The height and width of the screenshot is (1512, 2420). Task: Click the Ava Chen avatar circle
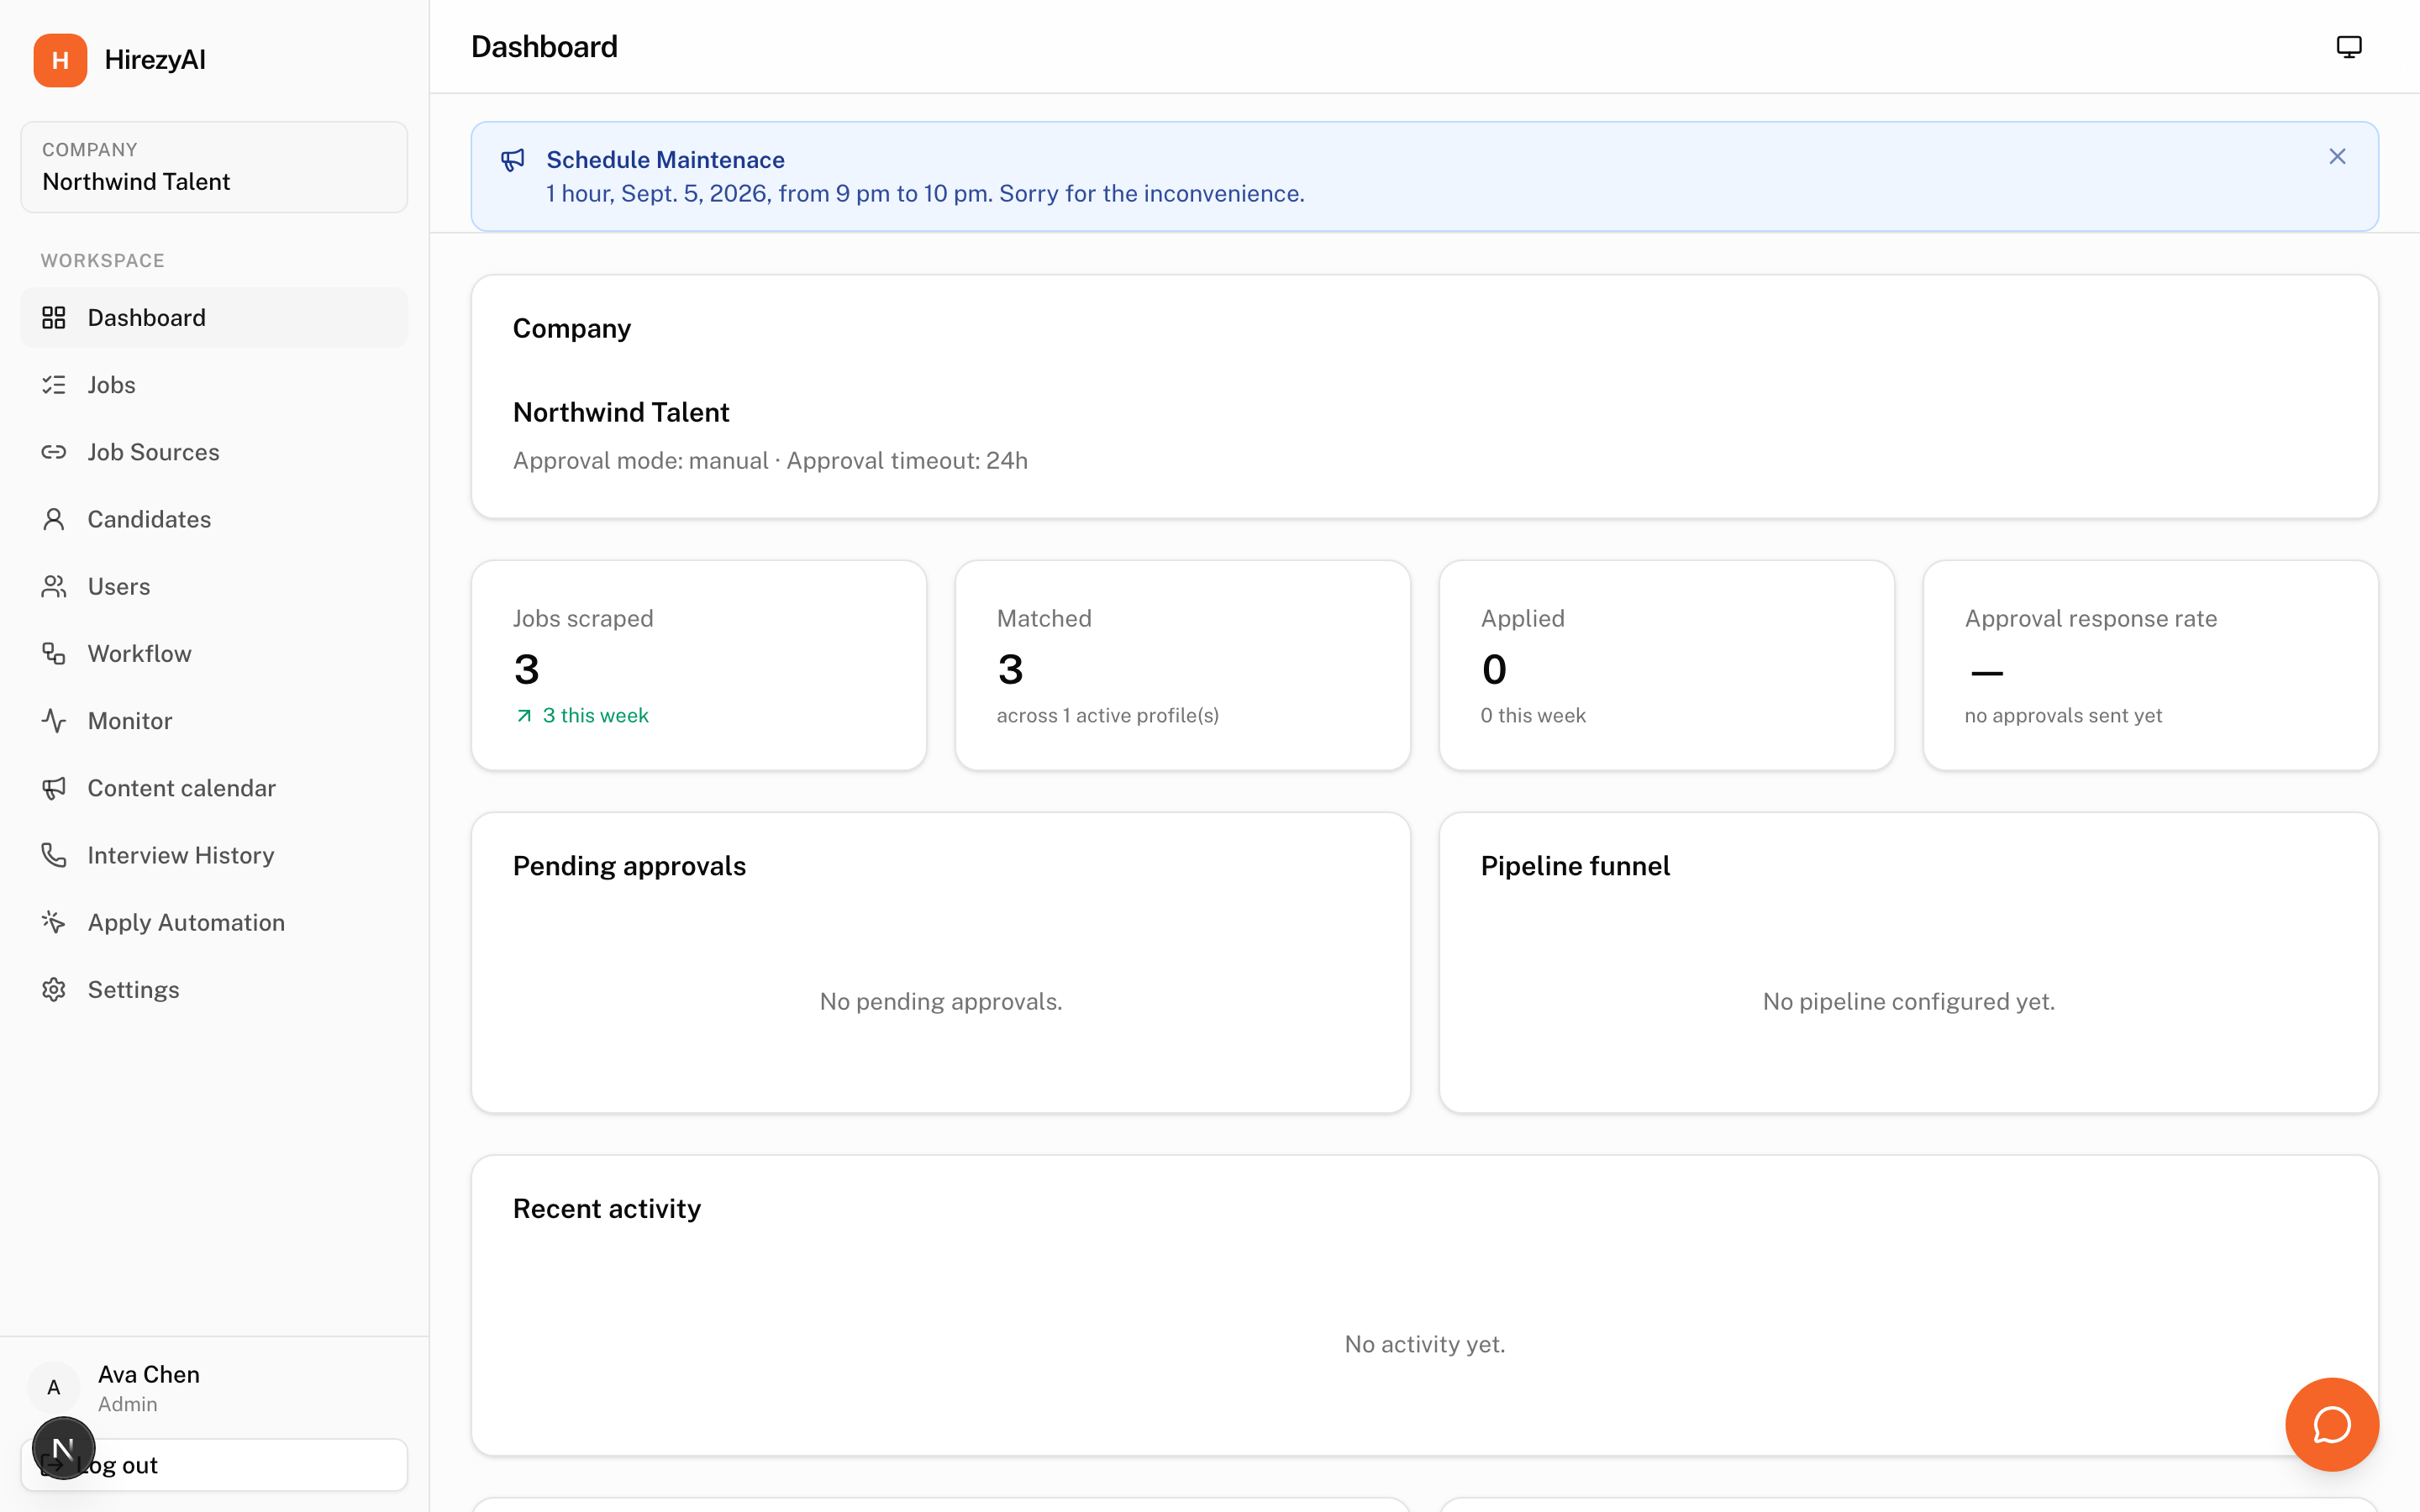54,1387
